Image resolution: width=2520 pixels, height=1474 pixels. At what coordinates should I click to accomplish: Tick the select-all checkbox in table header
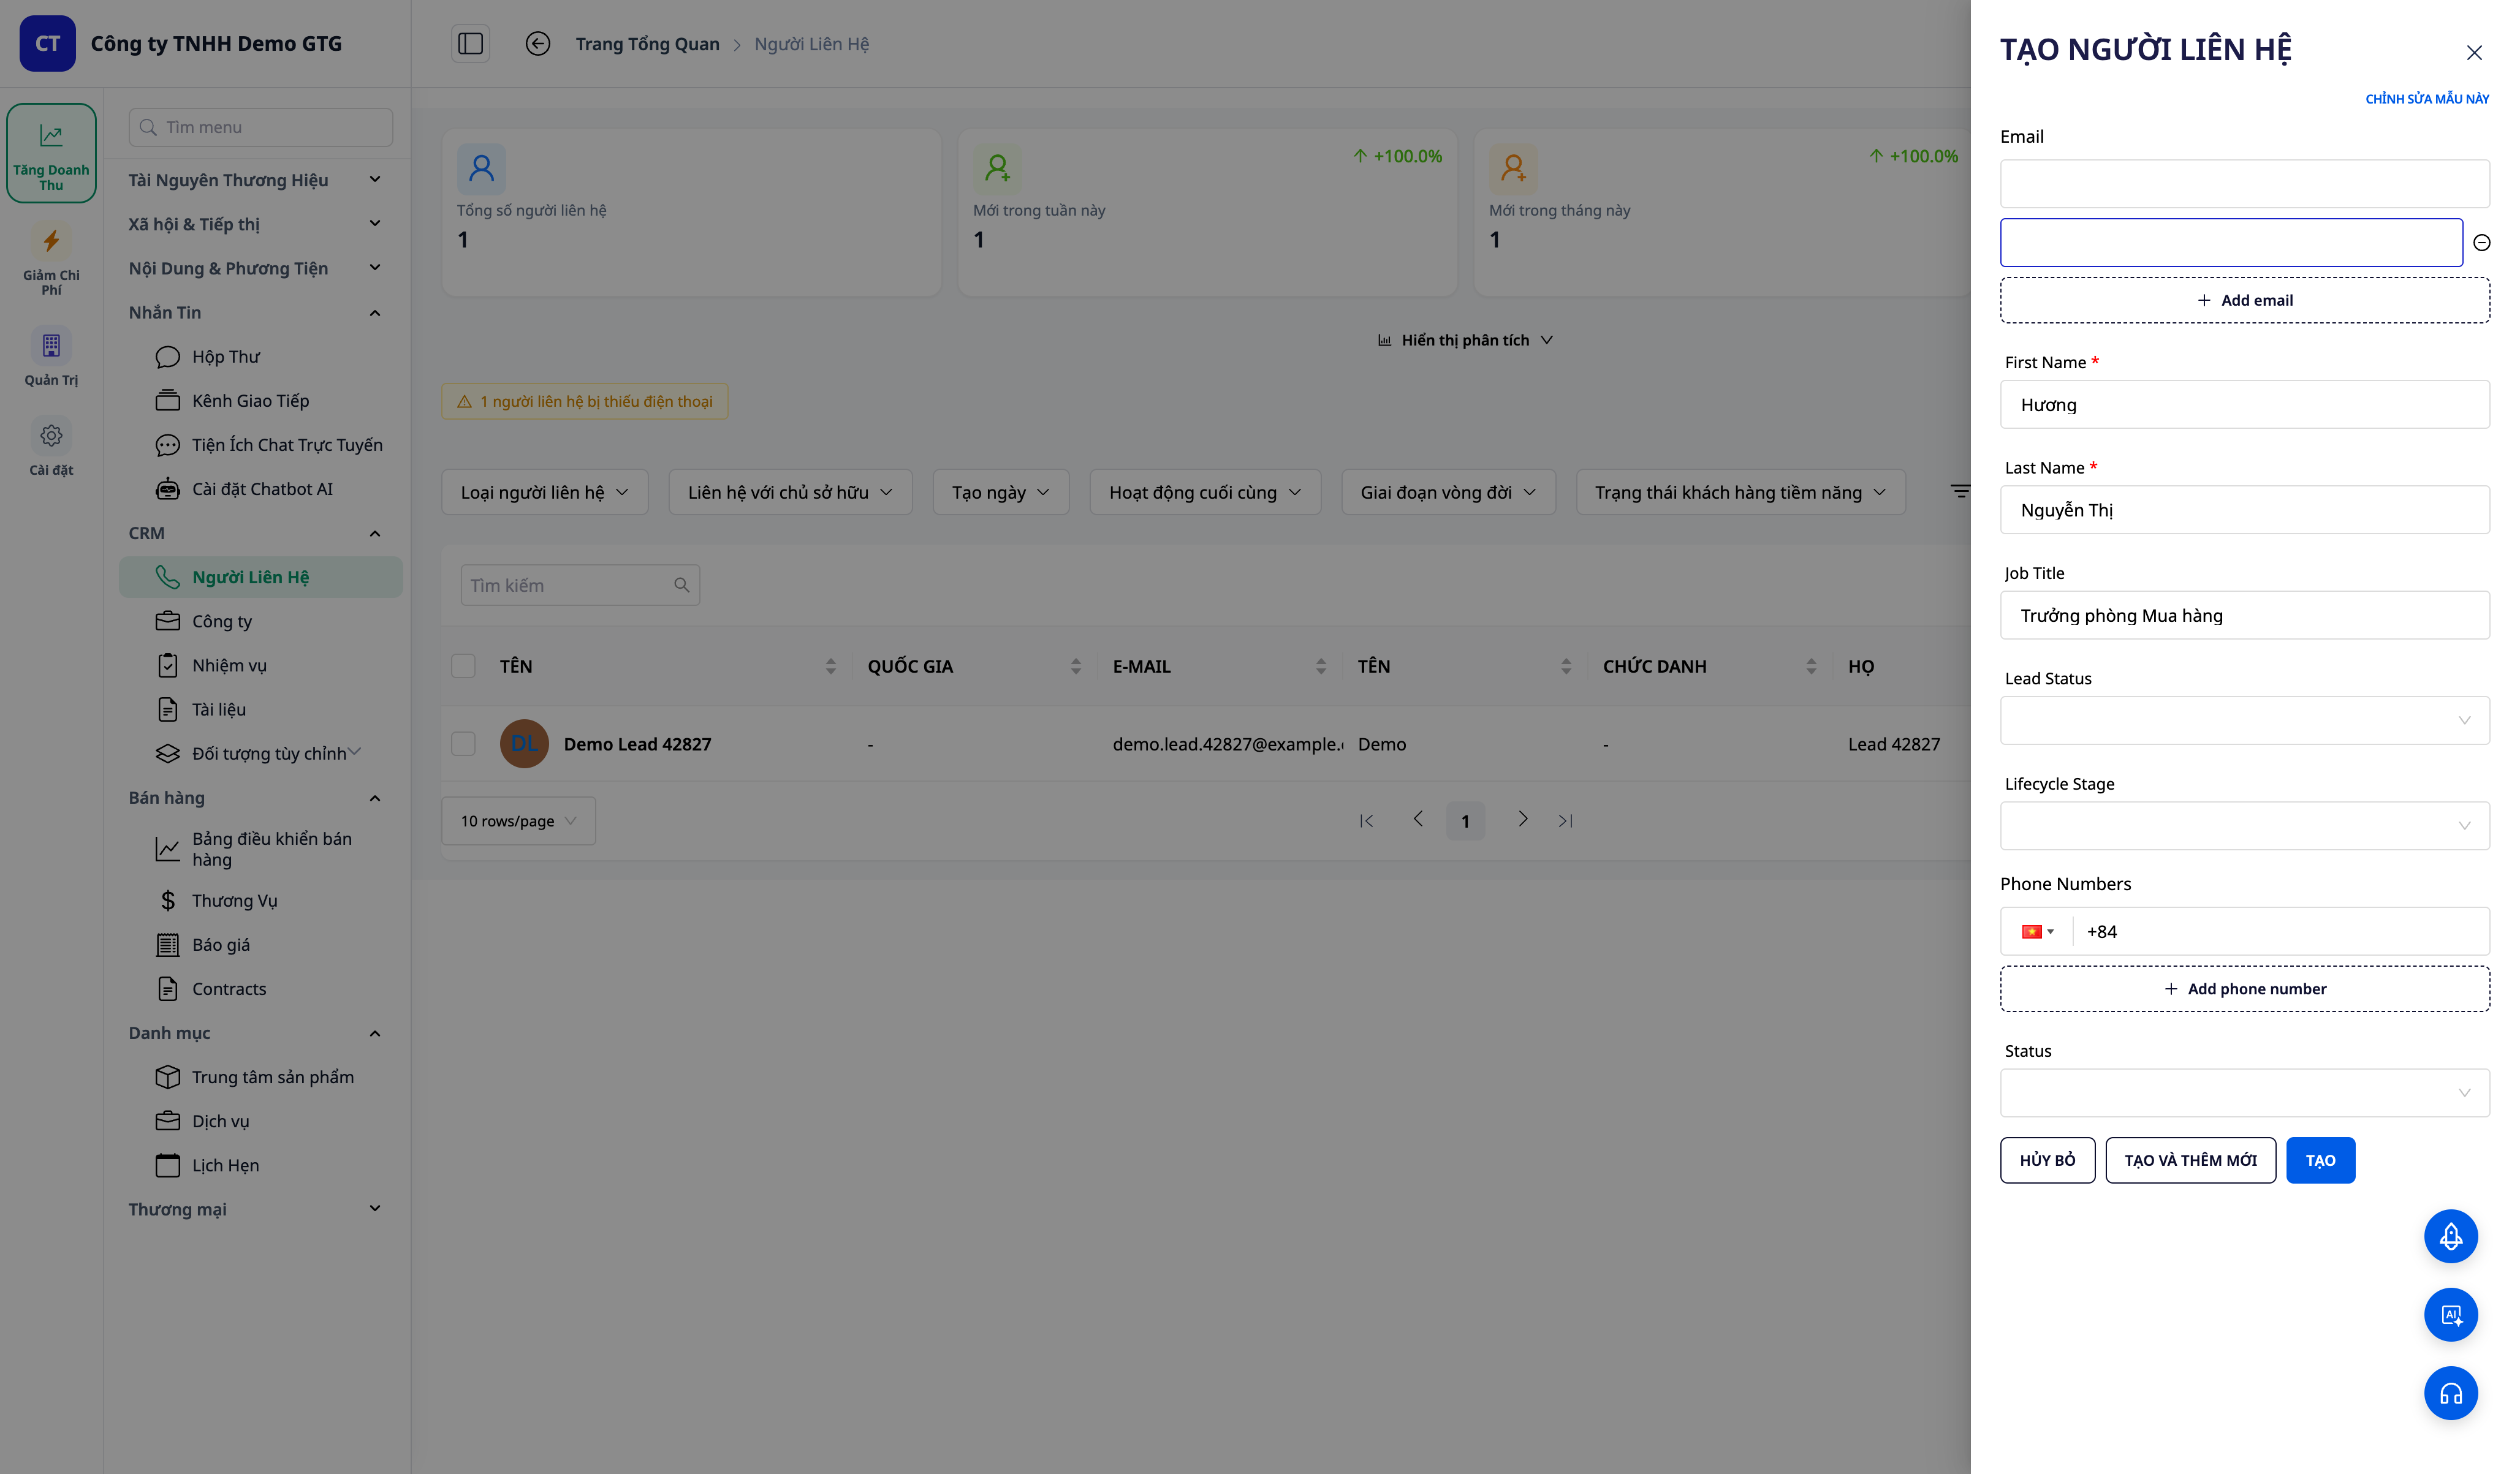coord(463,666)
